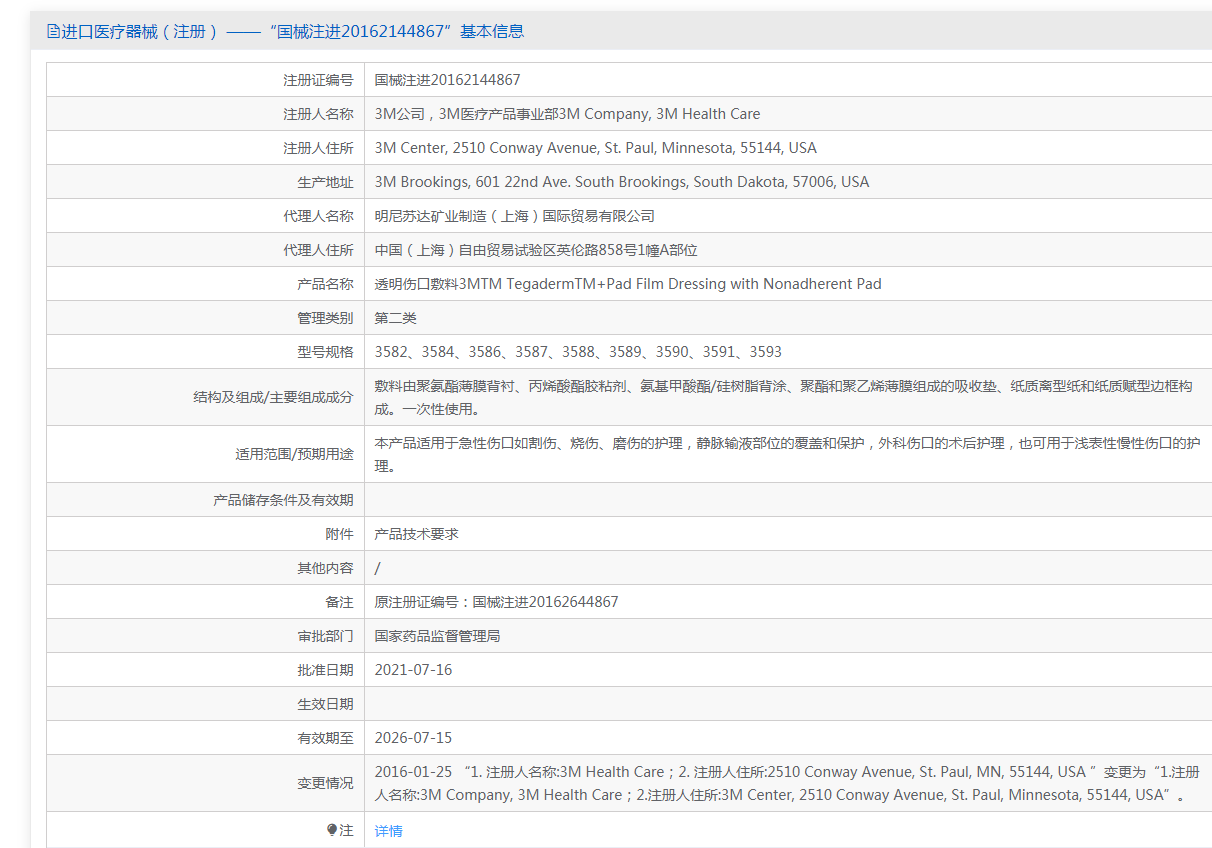Click the 备注 label
The image size is (1212, 848).
(339, 602)
